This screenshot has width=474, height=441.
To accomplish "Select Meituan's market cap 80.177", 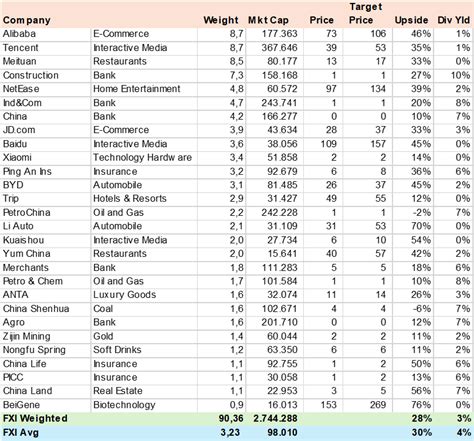I will click(274, 62).
